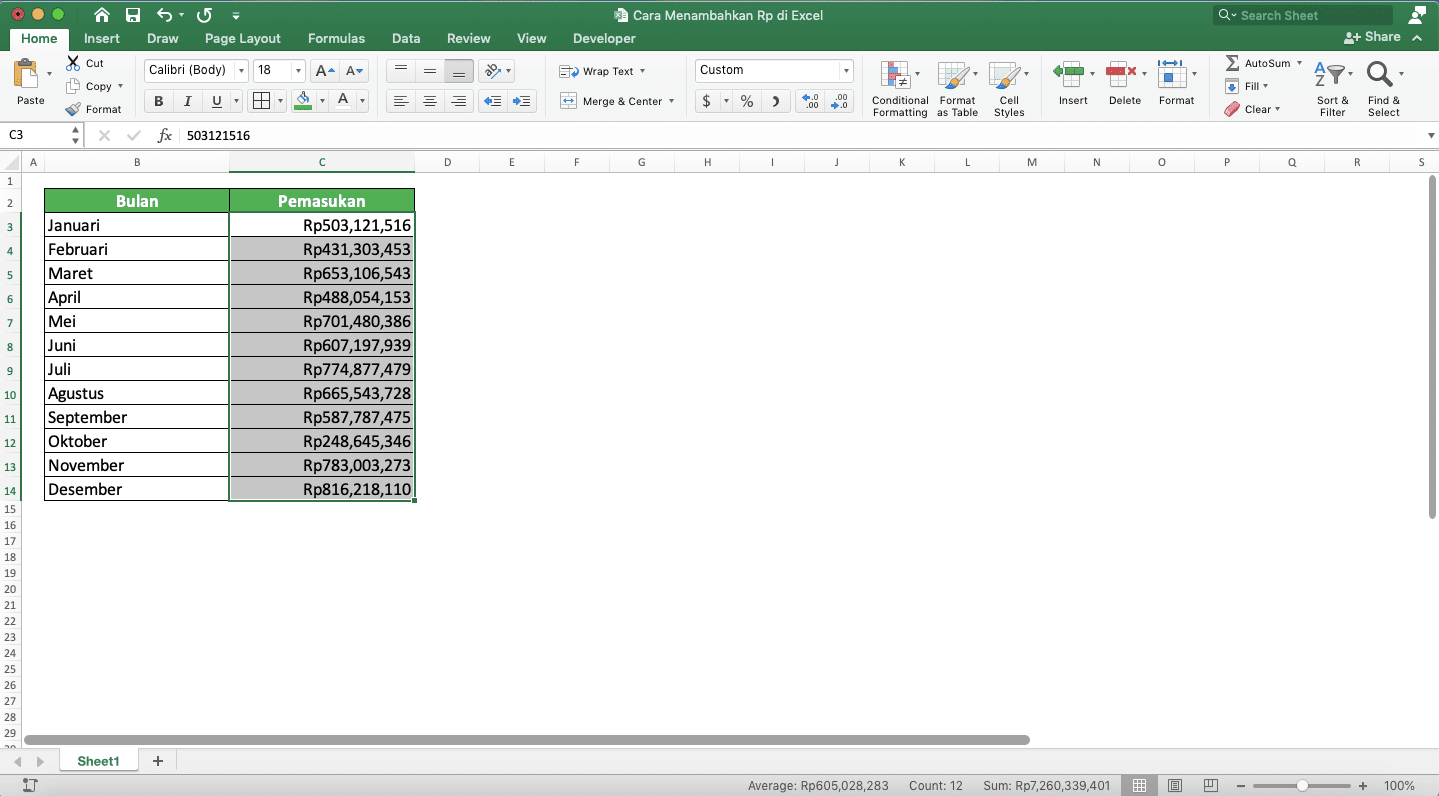
Task: Decrease font size
Action: [x=354, y=71]
